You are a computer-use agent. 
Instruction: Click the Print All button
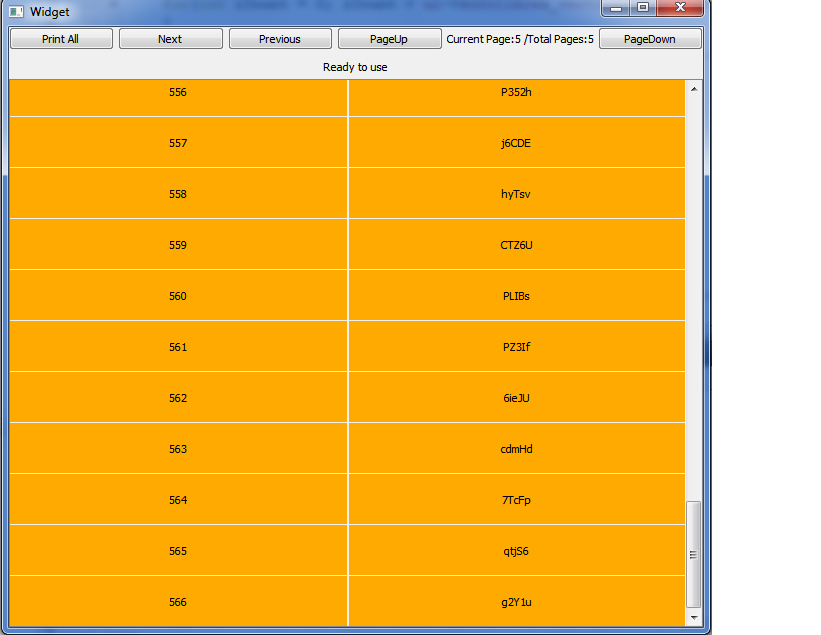click(60, 39)
